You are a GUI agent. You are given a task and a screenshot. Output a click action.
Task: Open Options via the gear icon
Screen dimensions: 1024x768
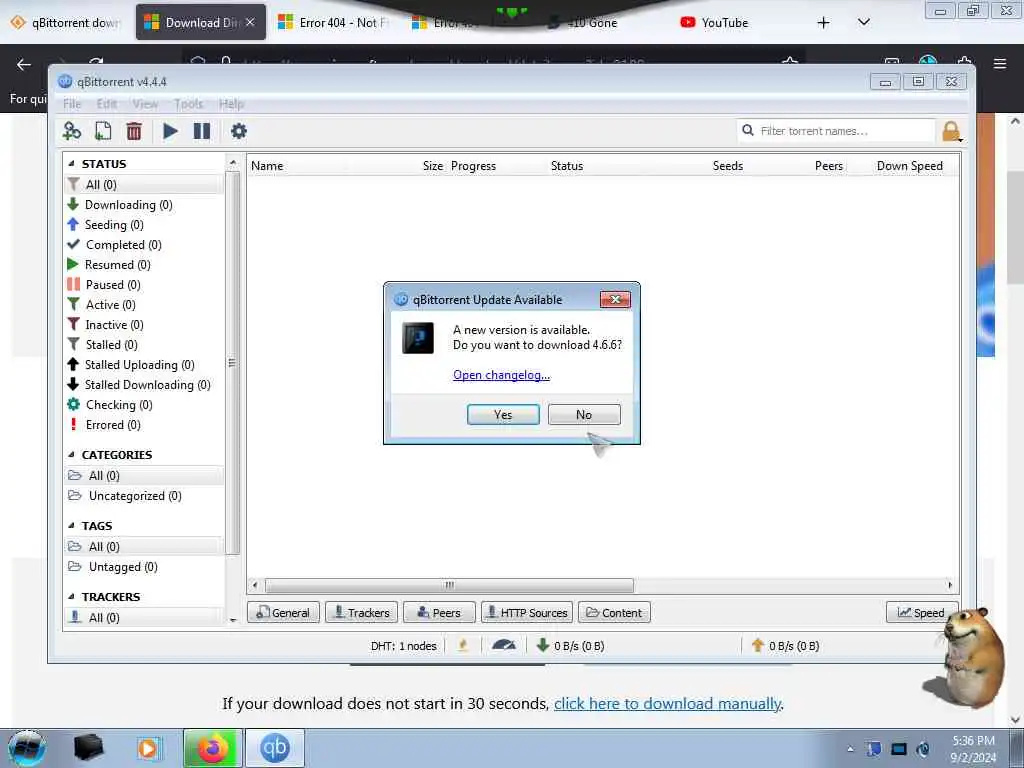tap(239, 131)
